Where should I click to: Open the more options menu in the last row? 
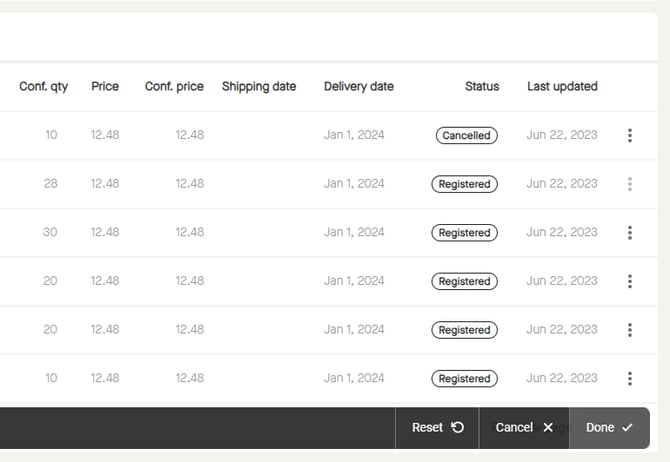[x=629, y=378]
